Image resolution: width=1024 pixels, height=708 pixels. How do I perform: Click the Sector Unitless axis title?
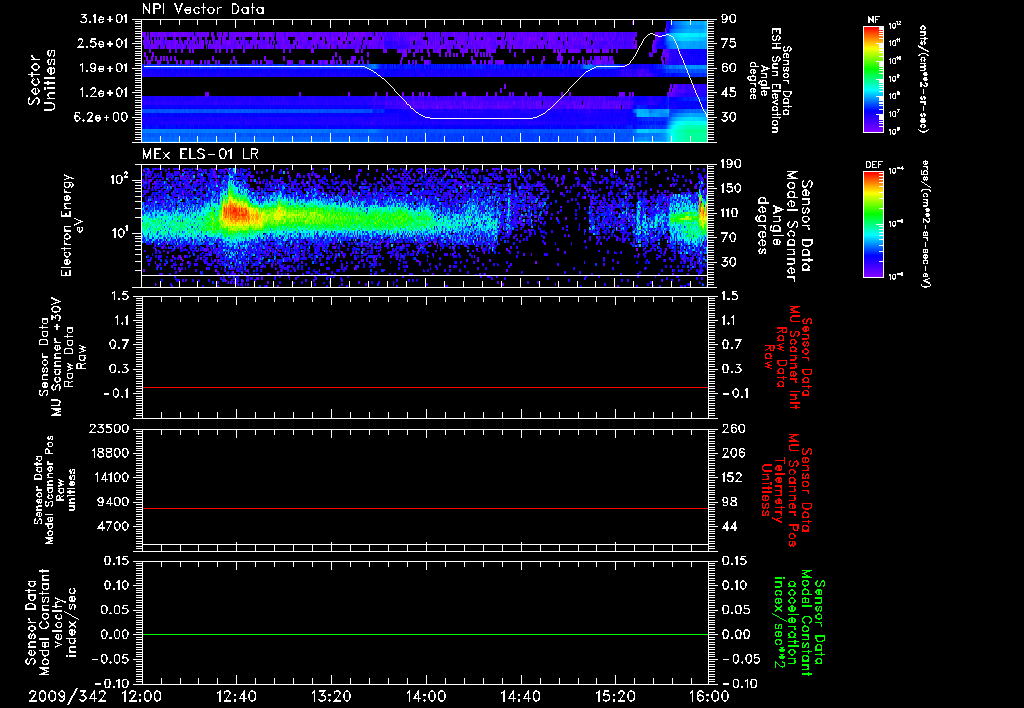click(42, 80)
